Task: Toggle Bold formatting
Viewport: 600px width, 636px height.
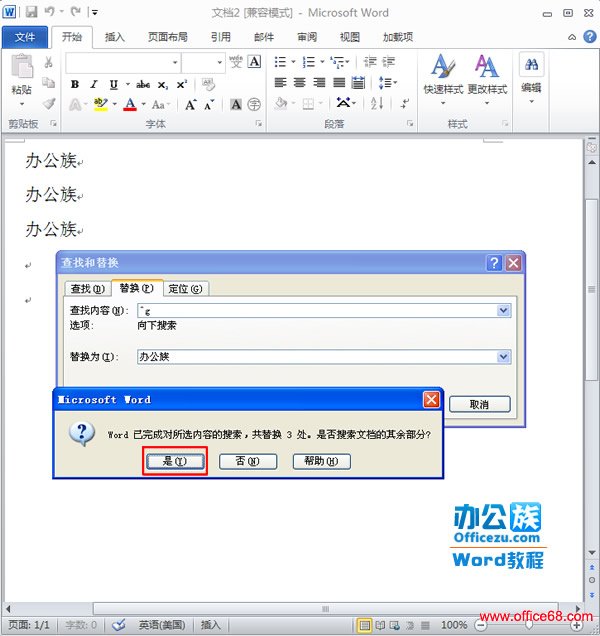Action: point(75,84)
